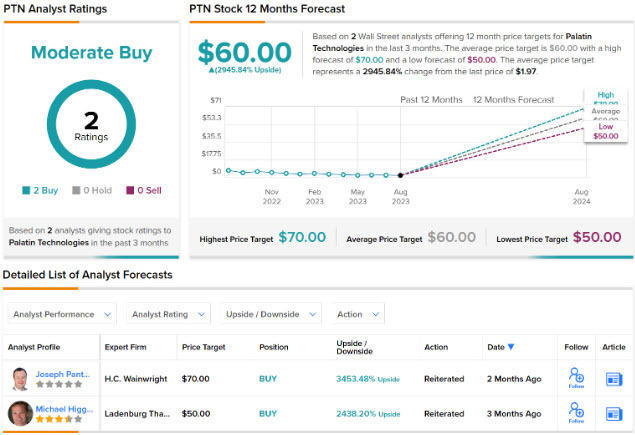The height and width of the screenshot is (435, 635).
Task: Click 2438.20% Upside value
Action: tap(368, 414)
